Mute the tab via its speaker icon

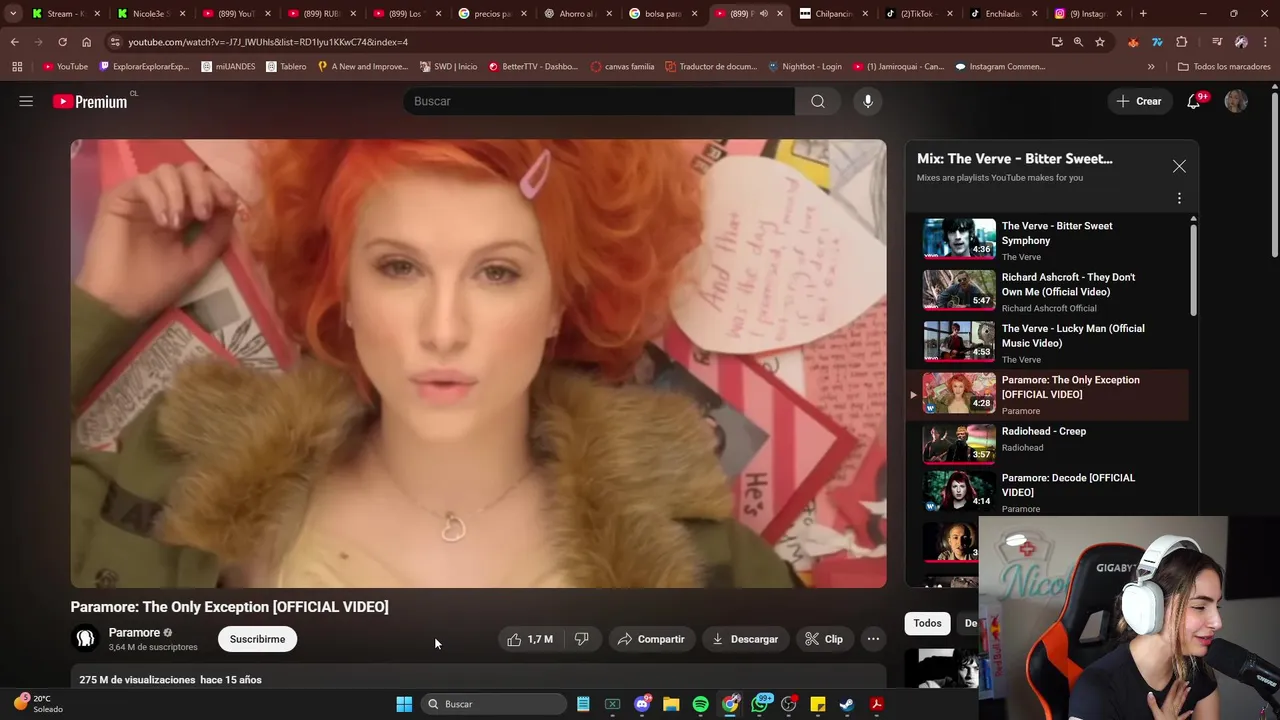(x=763, y=14)
